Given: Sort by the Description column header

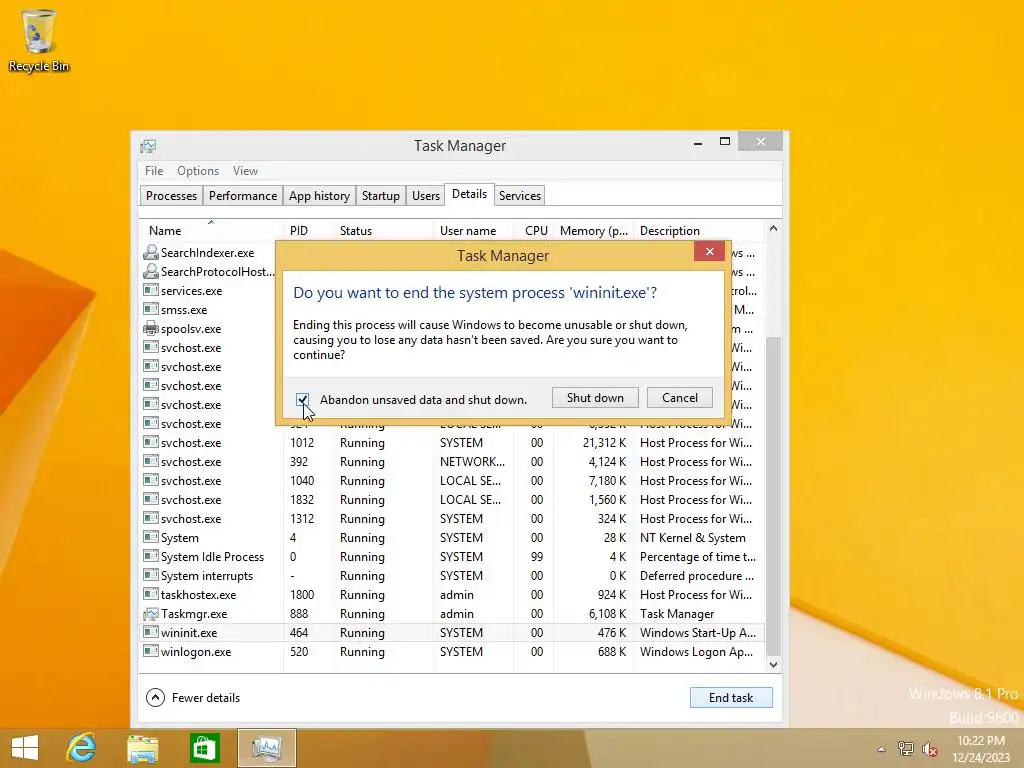Looking at the screenshot, I should tap(699, 231).
